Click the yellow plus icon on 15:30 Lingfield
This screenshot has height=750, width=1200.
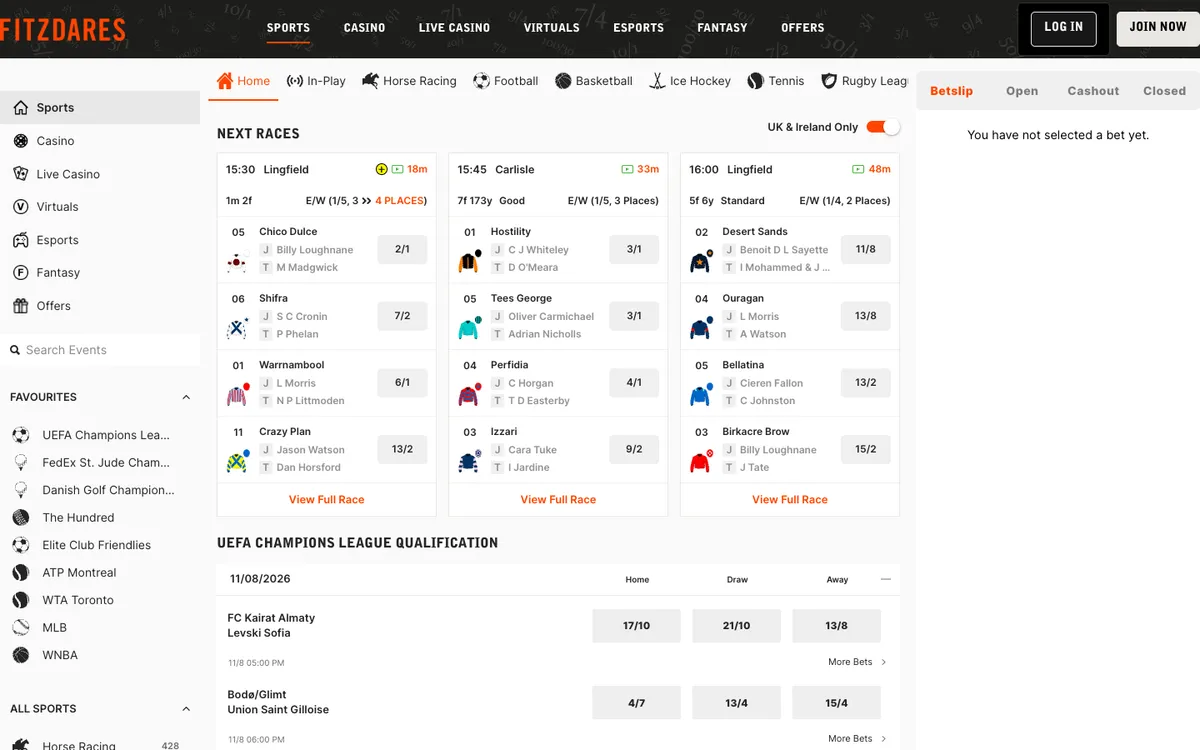click(381, 170)
